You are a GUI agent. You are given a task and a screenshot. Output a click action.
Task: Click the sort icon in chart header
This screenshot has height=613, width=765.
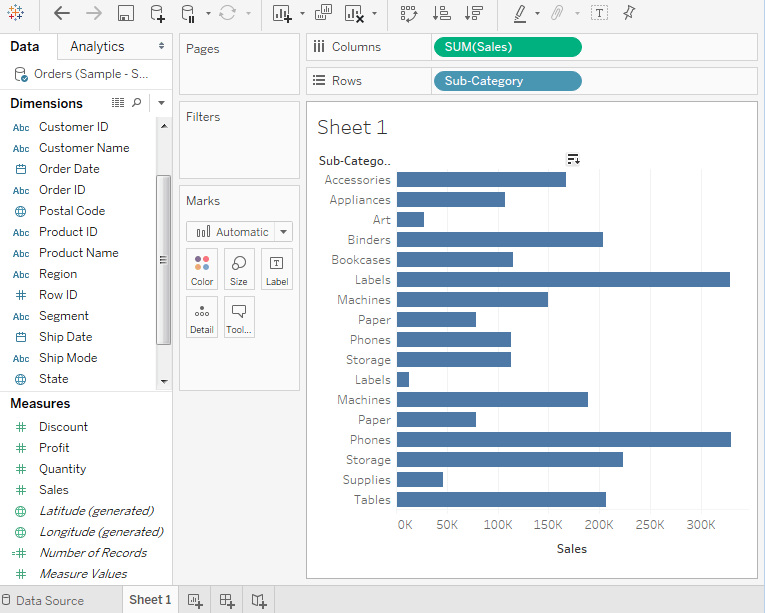click(x=573, y=159)
